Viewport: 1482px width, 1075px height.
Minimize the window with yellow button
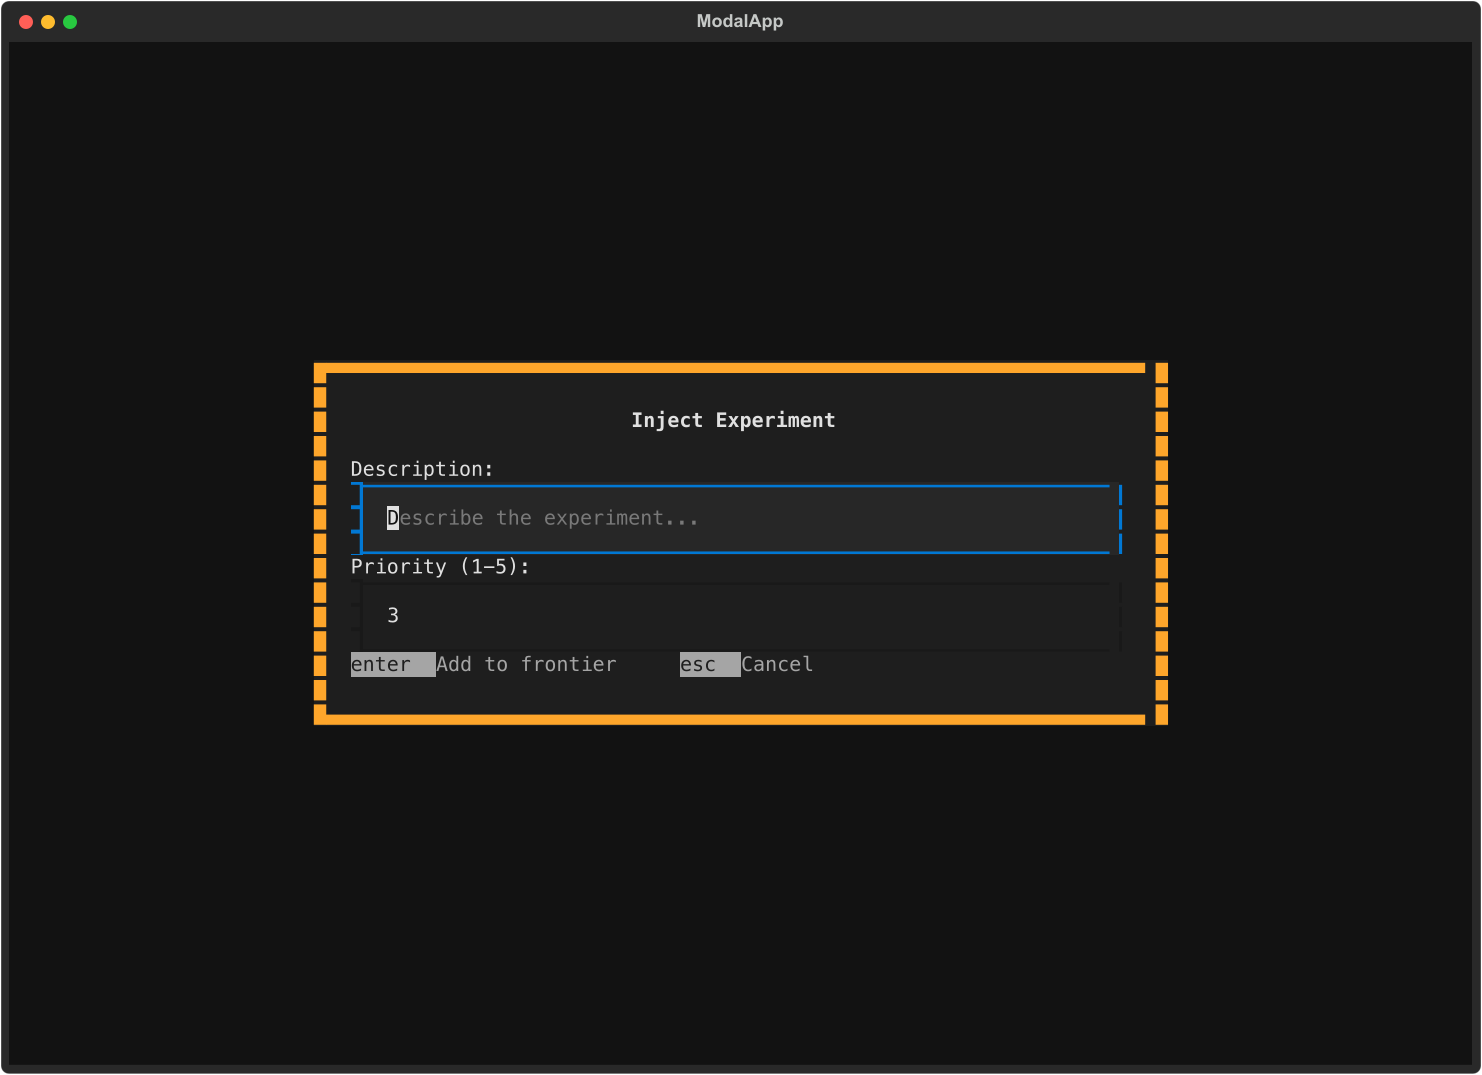[x=48, y=22]
